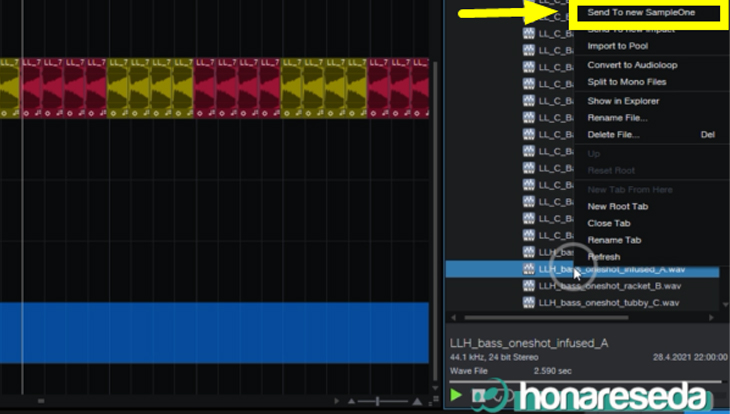Select the large blue clip in arrangement
This screenshot has width=730, height=414.
click(x=214, y=333)
